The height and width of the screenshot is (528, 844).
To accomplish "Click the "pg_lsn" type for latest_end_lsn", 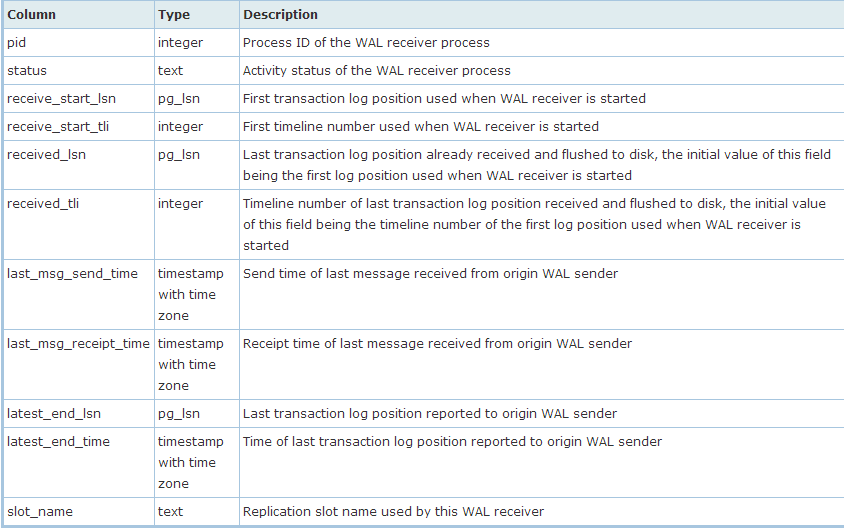I will click(178, 414).
